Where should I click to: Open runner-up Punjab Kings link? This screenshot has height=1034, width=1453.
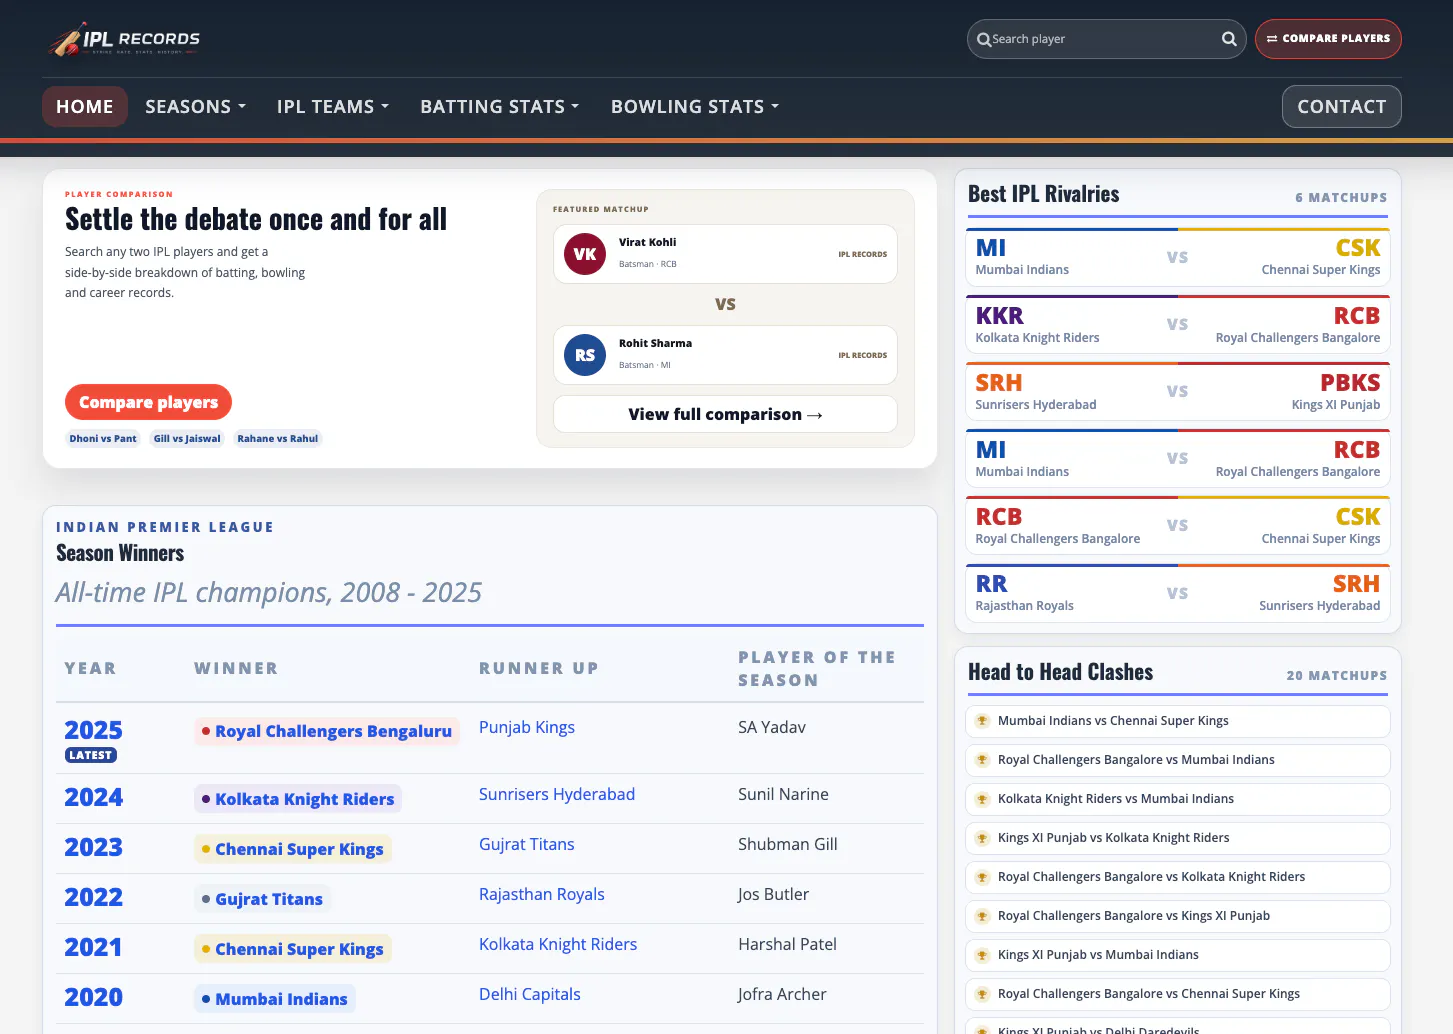[527, 727]
